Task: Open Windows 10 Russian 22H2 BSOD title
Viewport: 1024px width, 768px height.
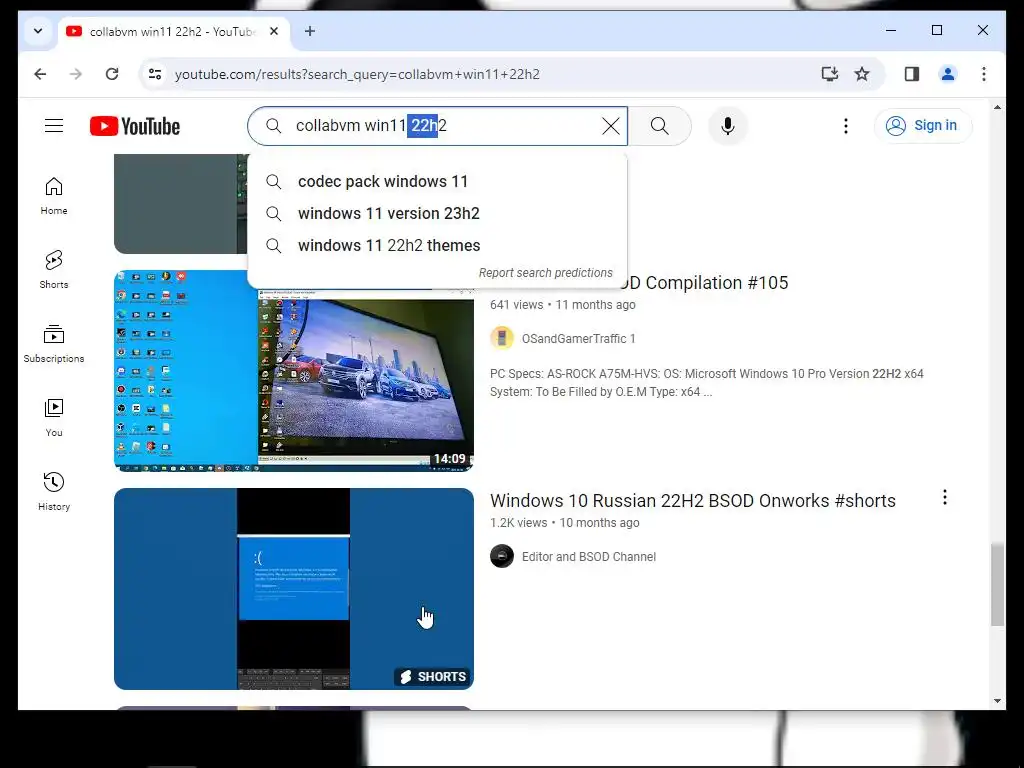Action: point(693,501)
